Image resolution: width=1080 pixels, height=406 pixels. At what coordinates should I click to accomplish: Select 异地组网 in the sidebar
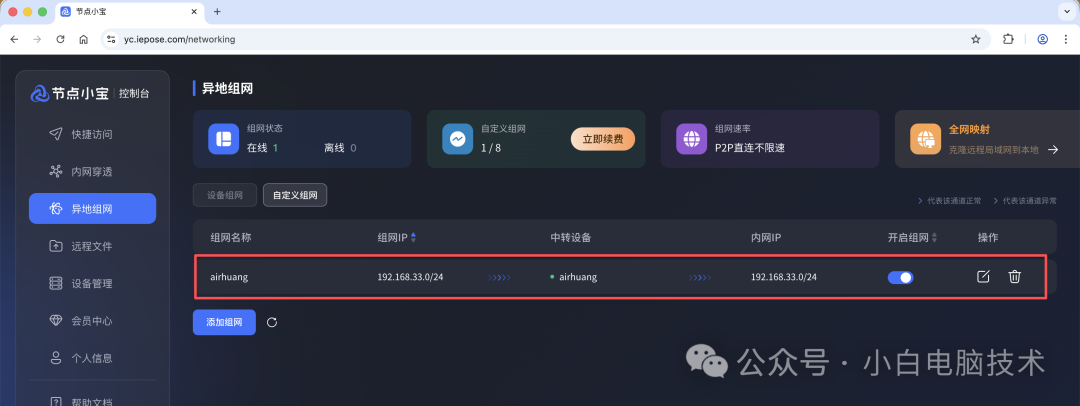tap(92, 208)
